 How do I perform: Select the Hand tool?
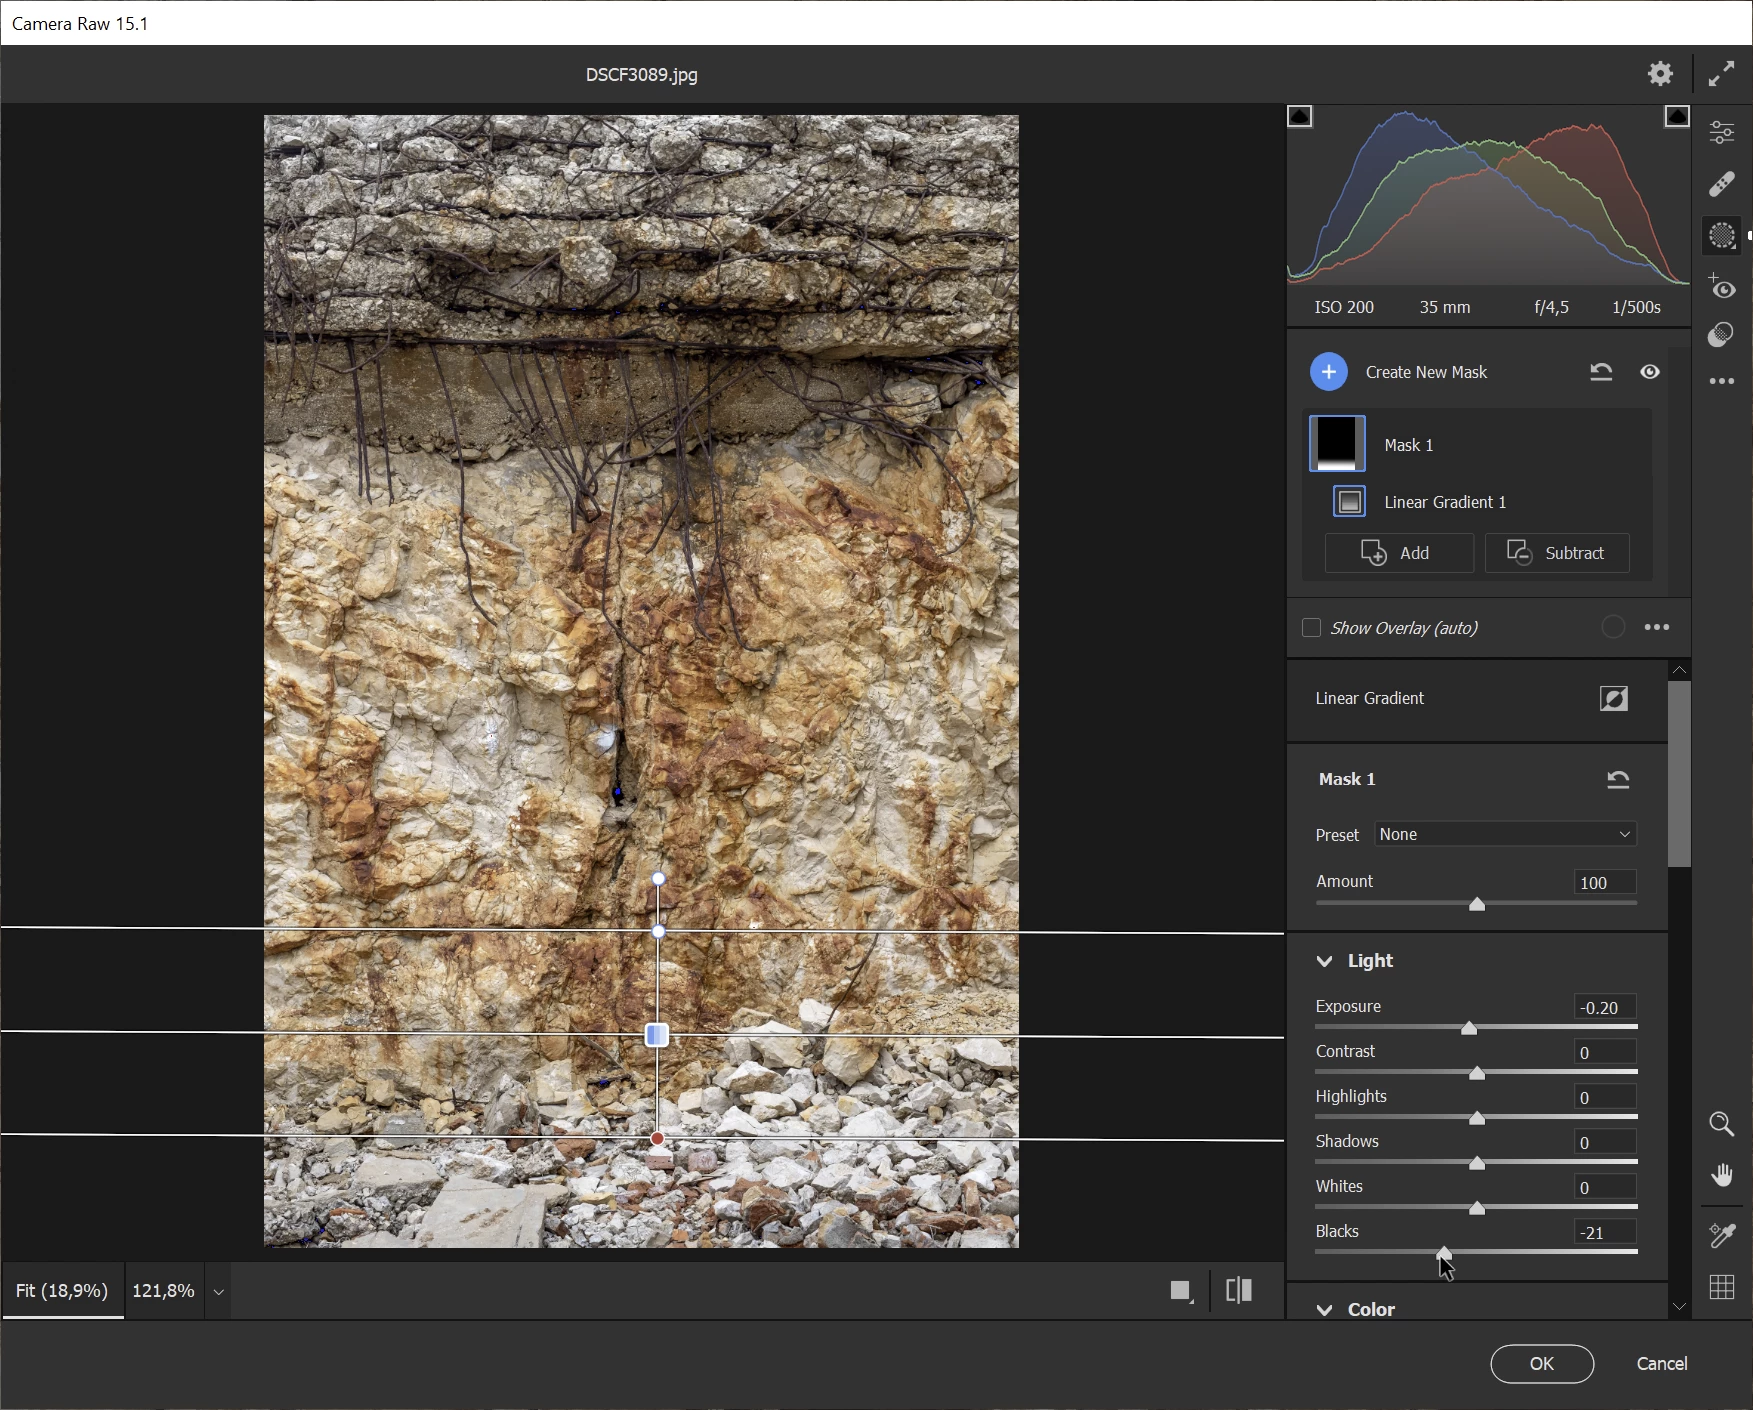[x=1721, y=1175]
